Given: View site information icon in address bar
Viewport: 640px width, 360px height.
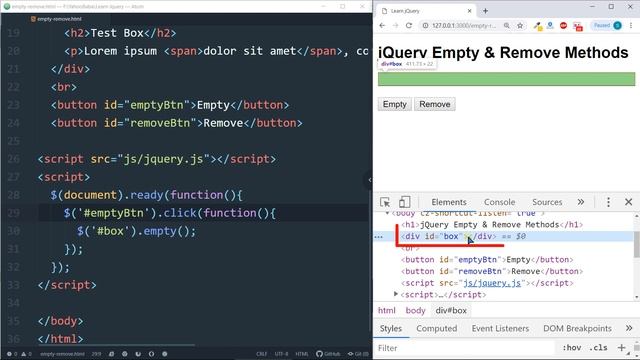Looking at the screenshot, I should 425,25.
